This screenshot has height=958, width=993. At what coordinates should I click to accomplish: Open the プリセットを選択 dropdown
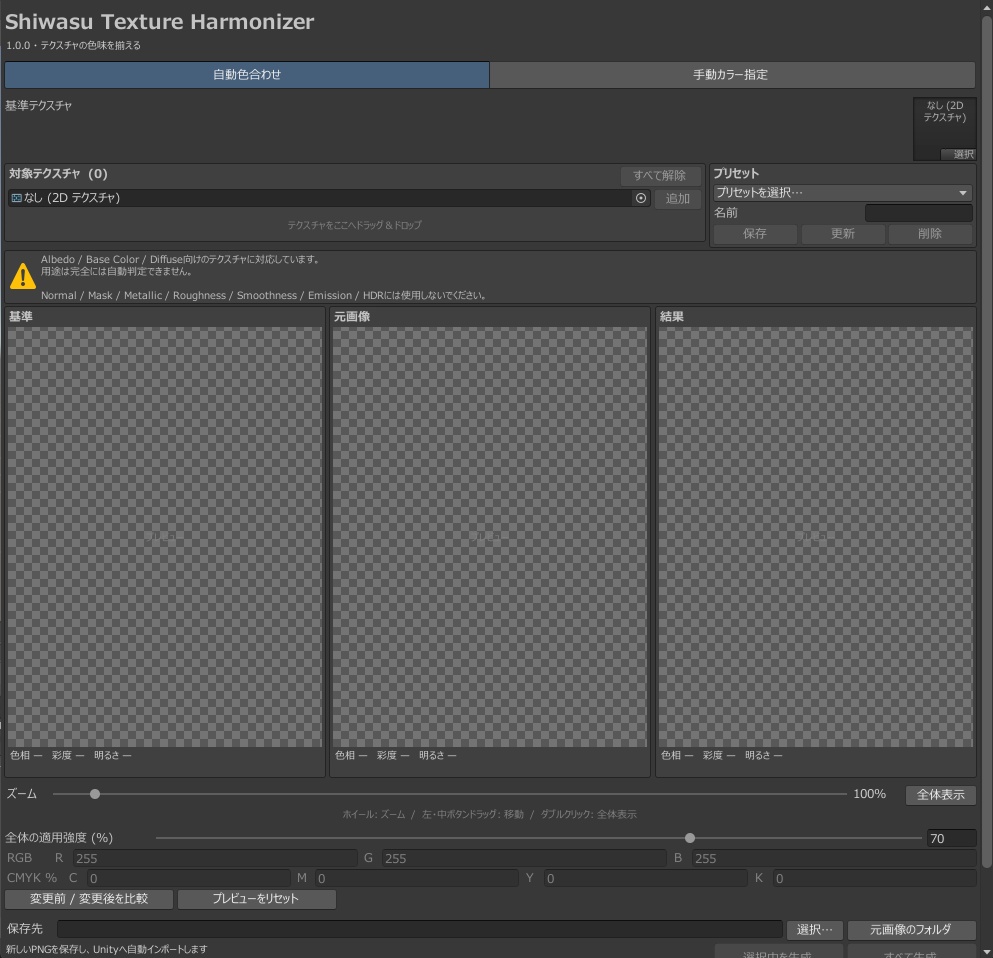(842, 192)
